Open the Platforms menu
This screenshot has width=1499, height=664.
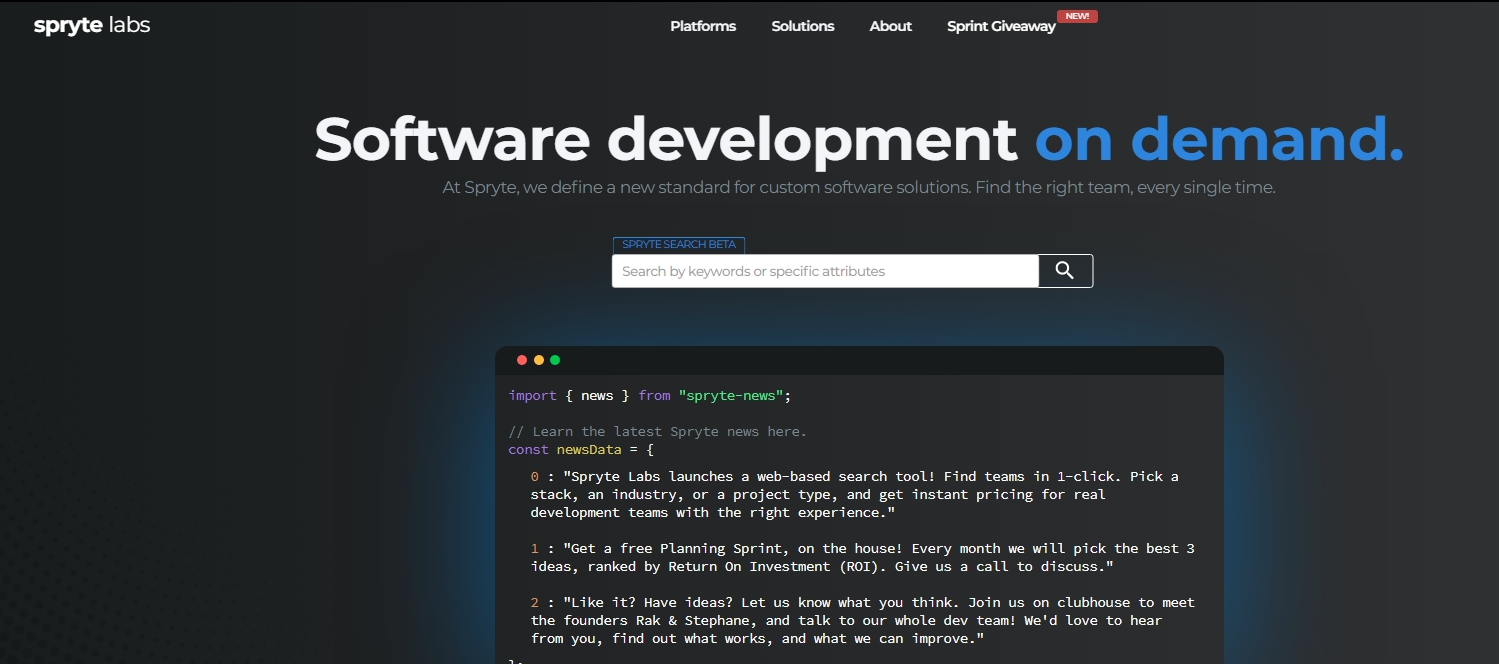tap(703, 26)
